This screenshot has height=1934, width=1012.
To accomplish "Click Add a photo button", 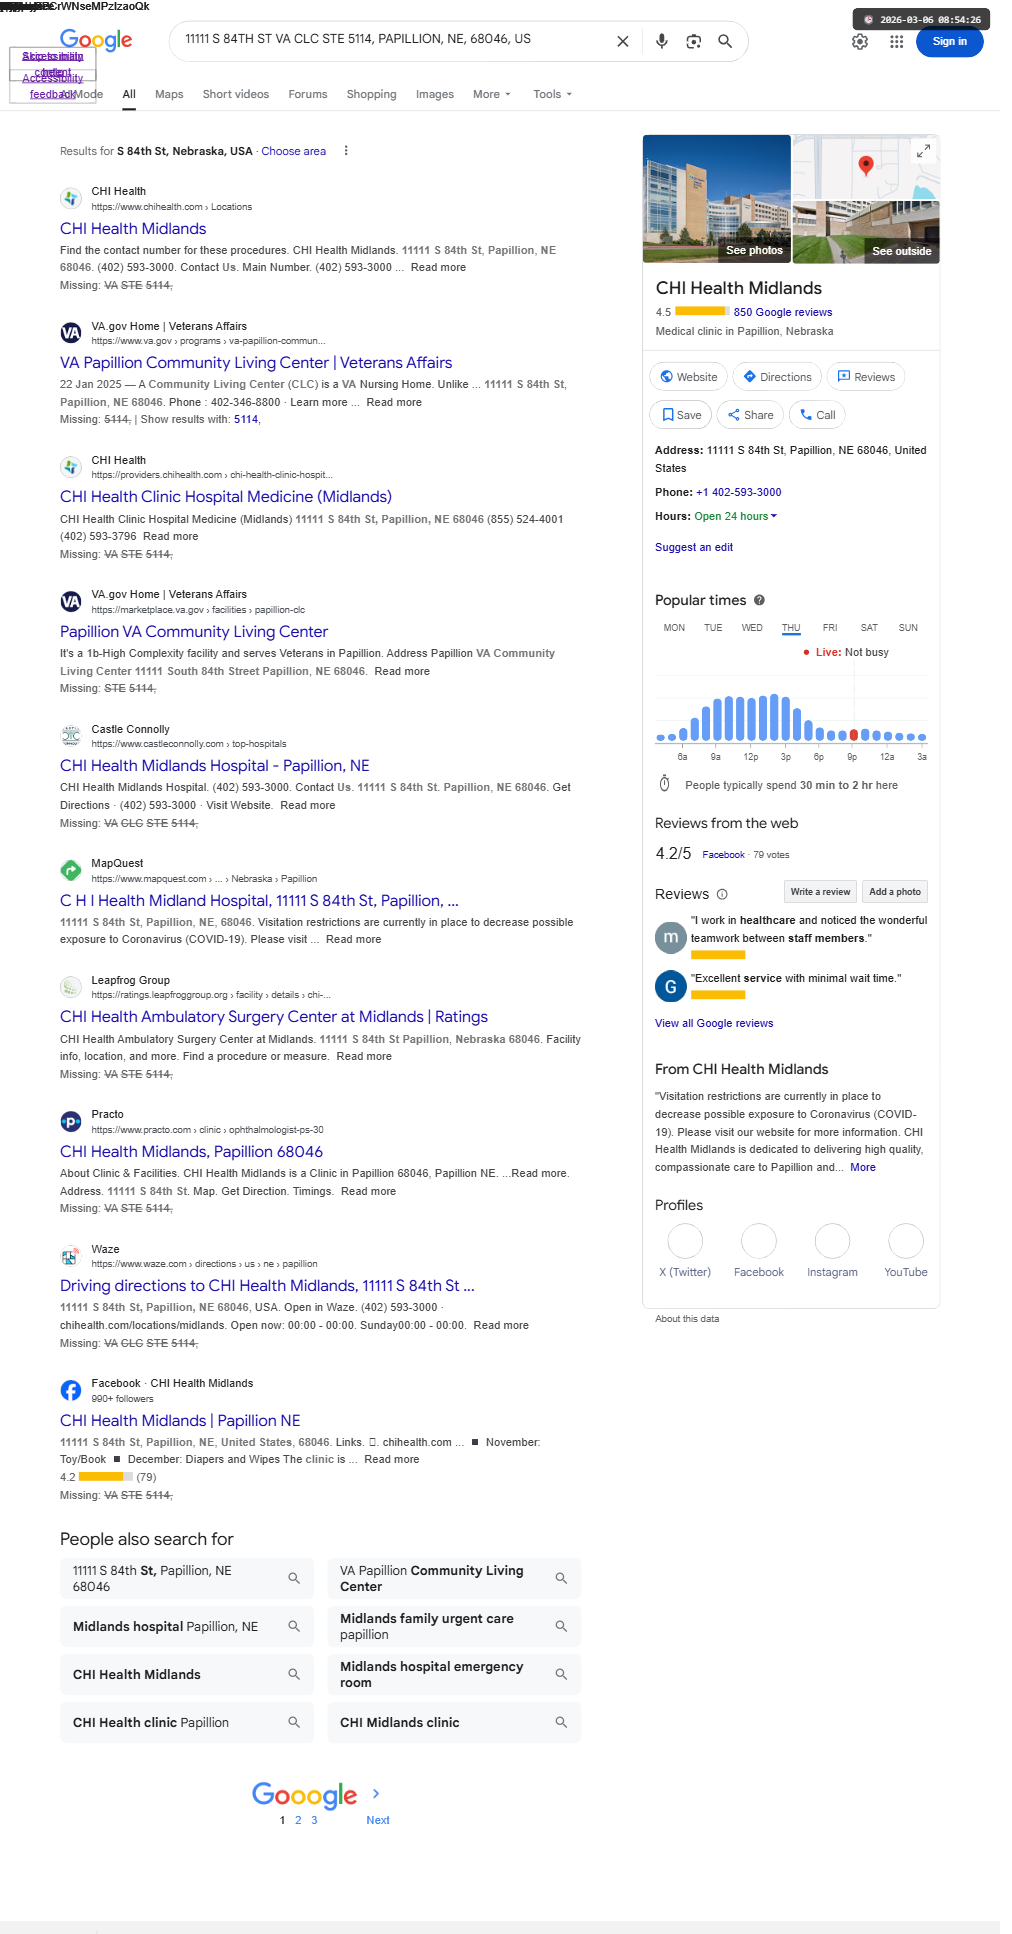I will pyautogui.click(x=895, y=892).
